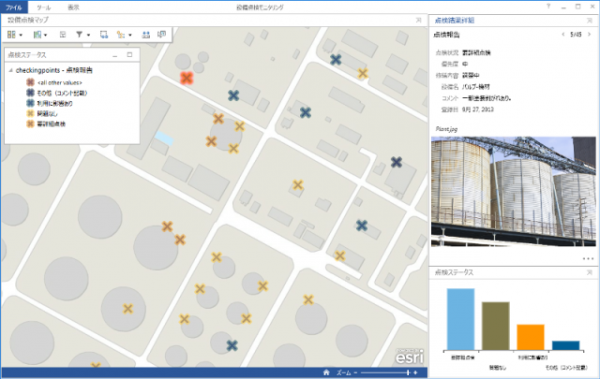Image resolution: width=600 pixels, height=379 pixels.
Task: Minimize the 点検ステータス legend panel
Action: click(x=115, y=56)
